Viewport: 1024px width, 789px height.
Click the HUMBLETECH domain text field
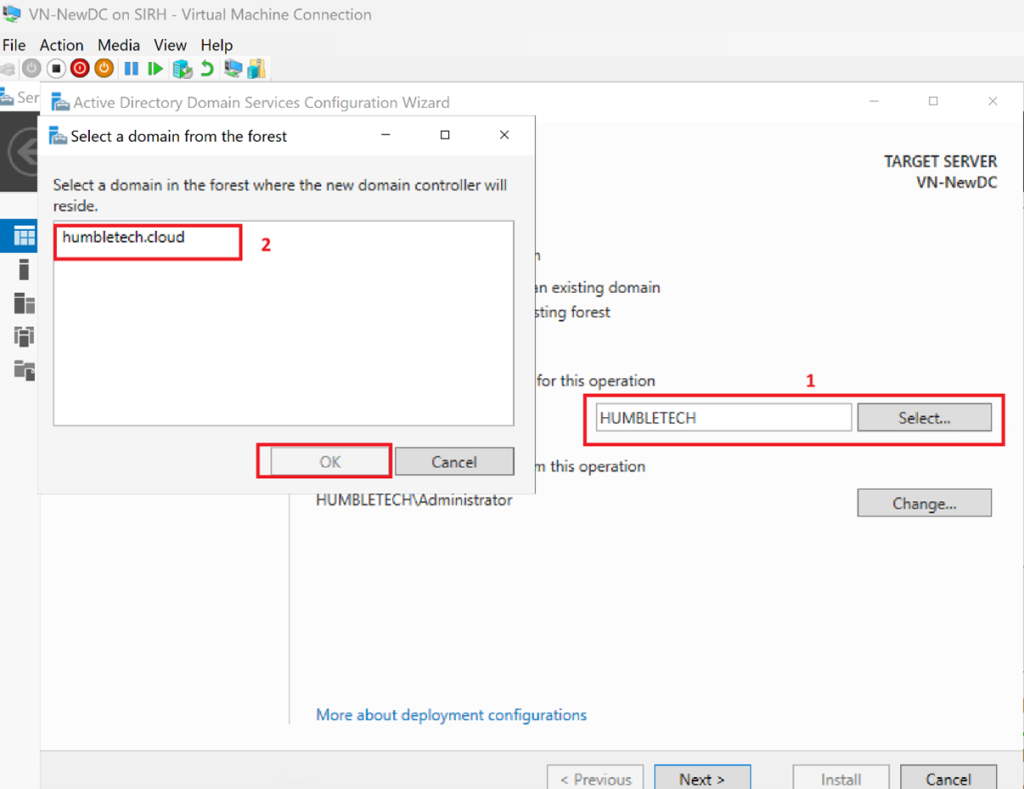[723, 418]
